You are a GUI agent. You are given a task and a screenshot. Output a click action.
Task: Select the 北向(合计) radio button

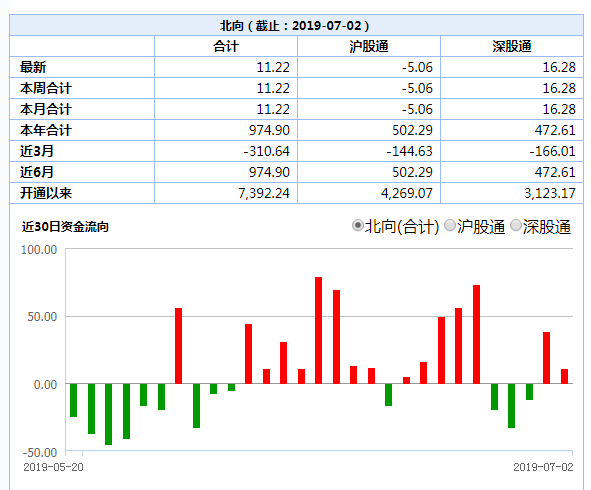tap(357, 226)
